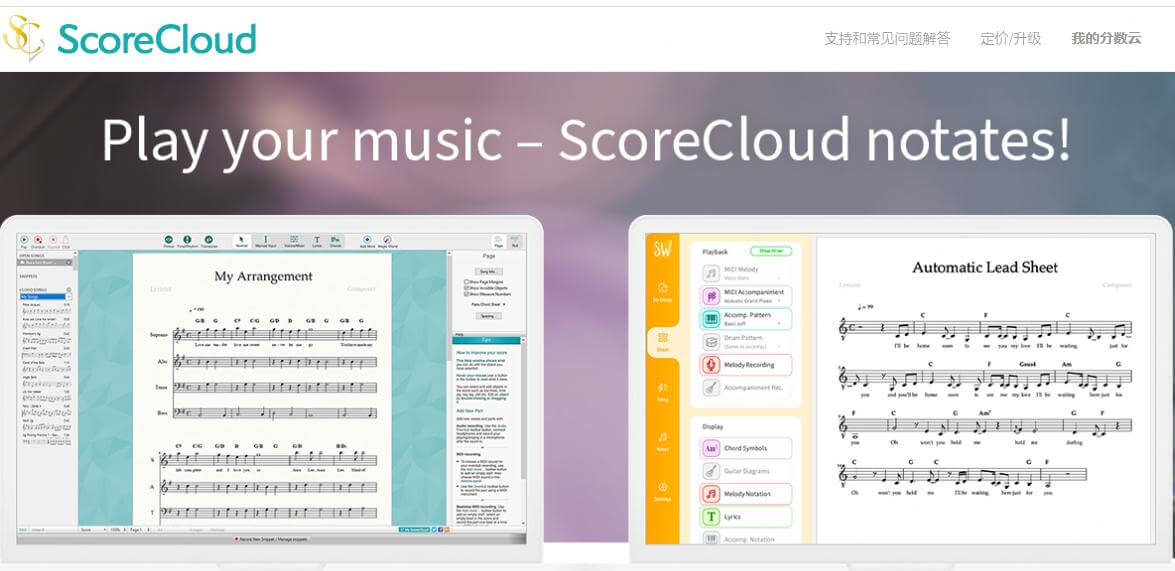Toggle Accomp. Notation display

coord(746,538)
